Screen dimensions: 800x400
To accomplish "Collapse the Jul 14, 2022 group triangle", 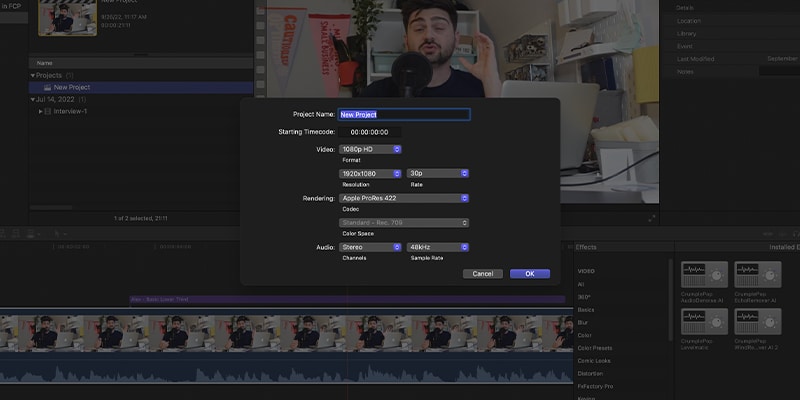I will (x=33, y=99).
